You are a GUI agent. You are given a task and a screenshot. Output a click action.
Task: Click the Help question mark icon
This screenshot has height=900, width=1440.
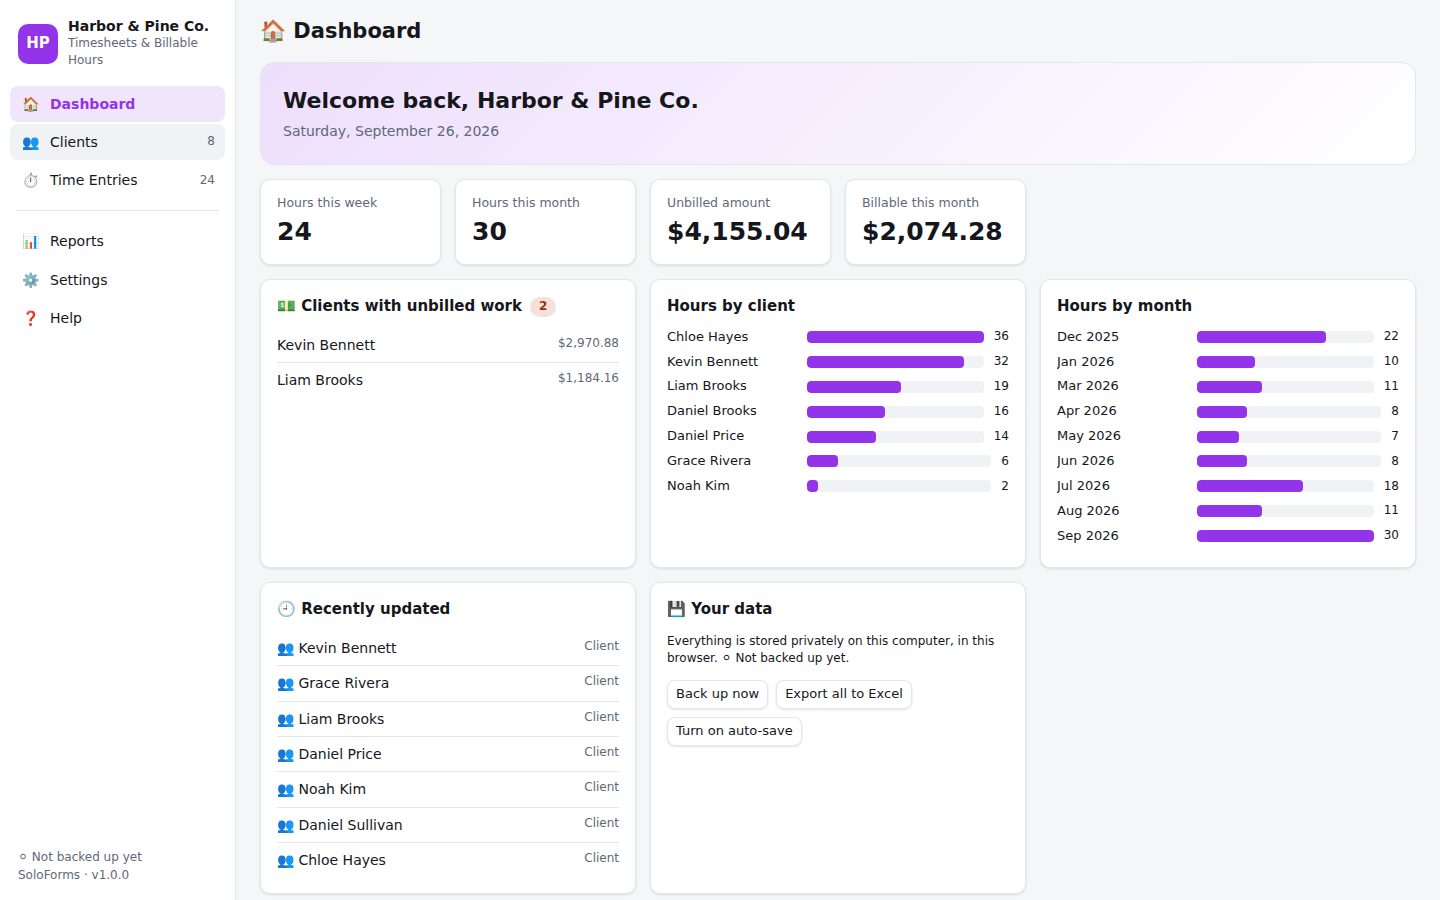point(31,318)
